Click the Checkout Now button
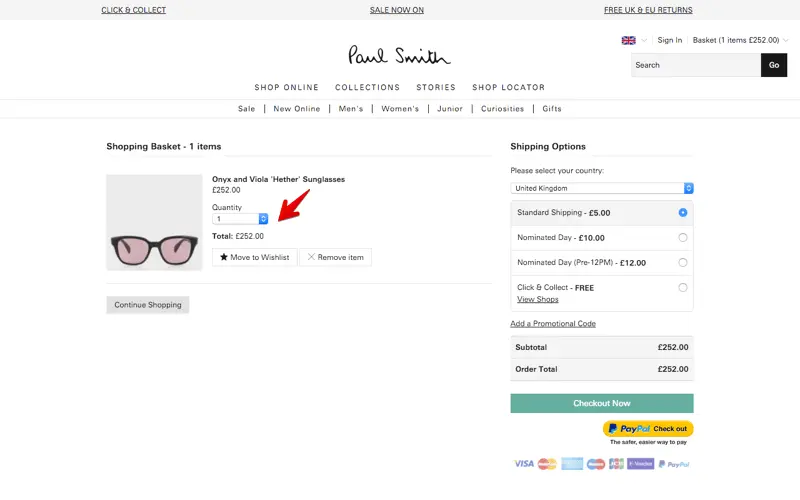Image resolution: width=800 pixels, height=500 pixels. (602, 403)
